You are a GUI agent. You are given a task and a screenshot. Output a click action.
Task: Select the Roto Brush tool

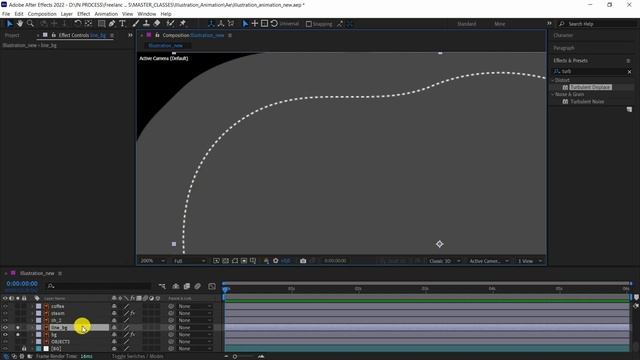[171, 24]
